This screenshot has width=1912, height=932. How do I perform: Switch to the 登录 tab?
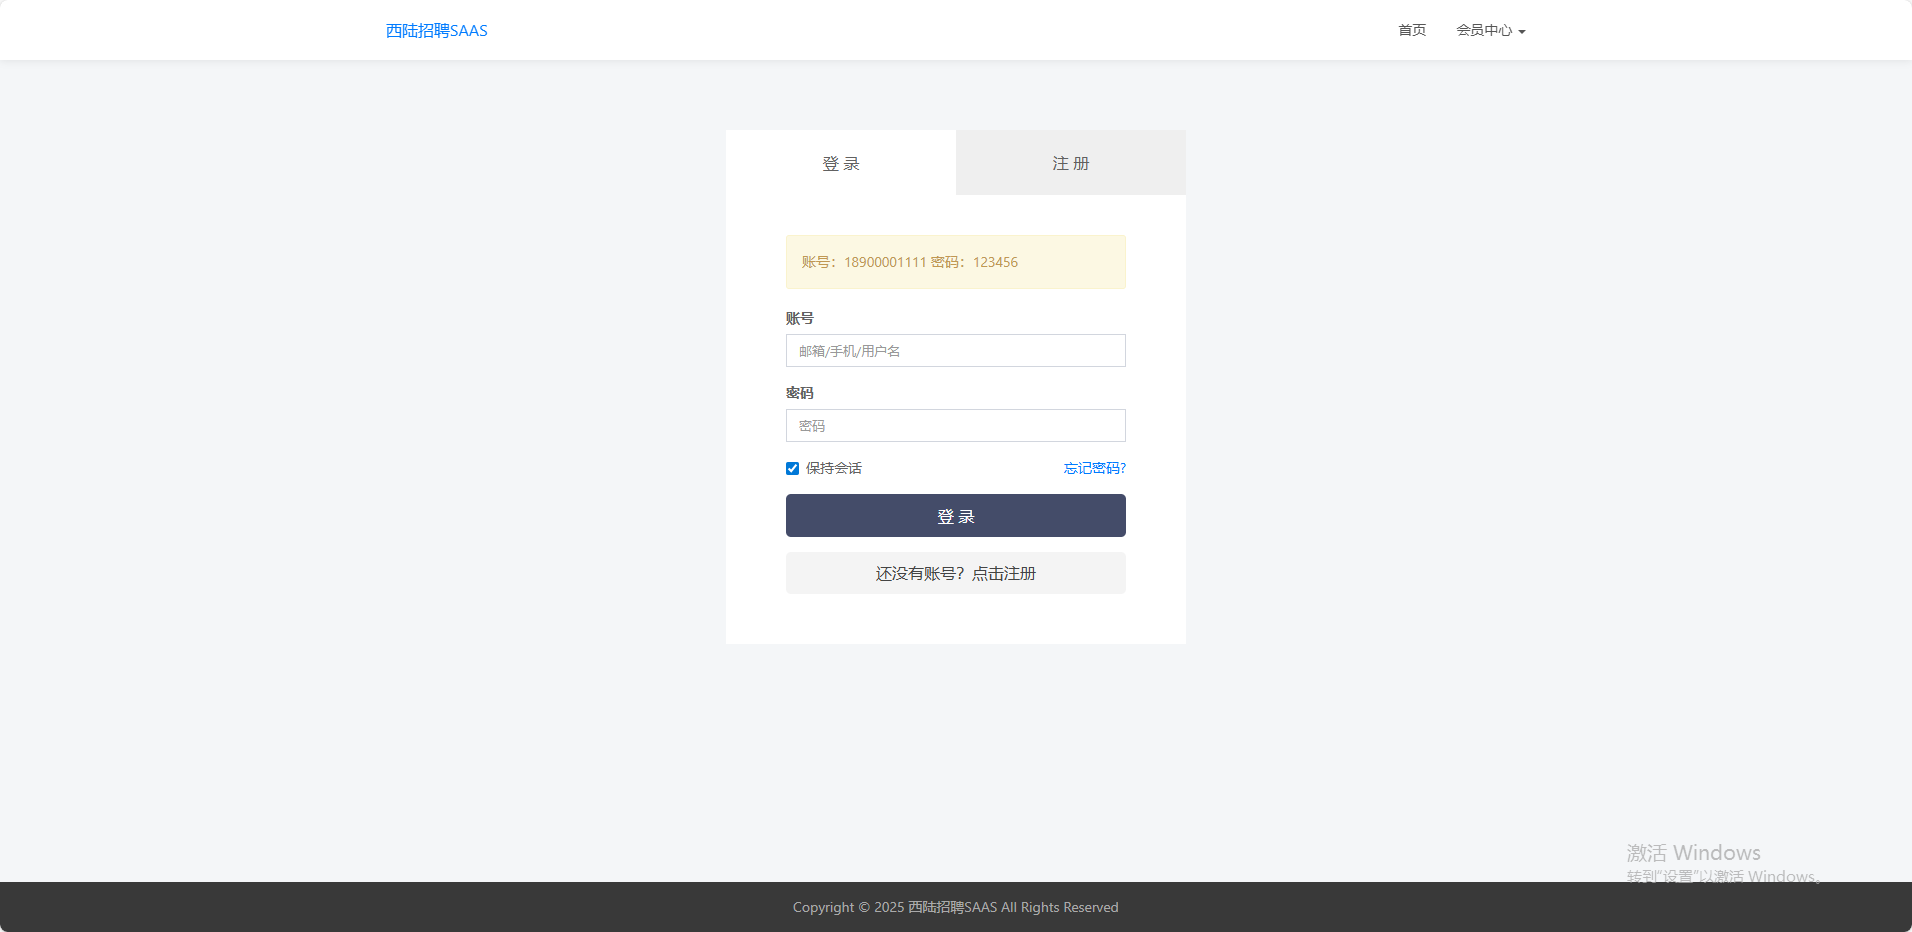click(840, 163)
